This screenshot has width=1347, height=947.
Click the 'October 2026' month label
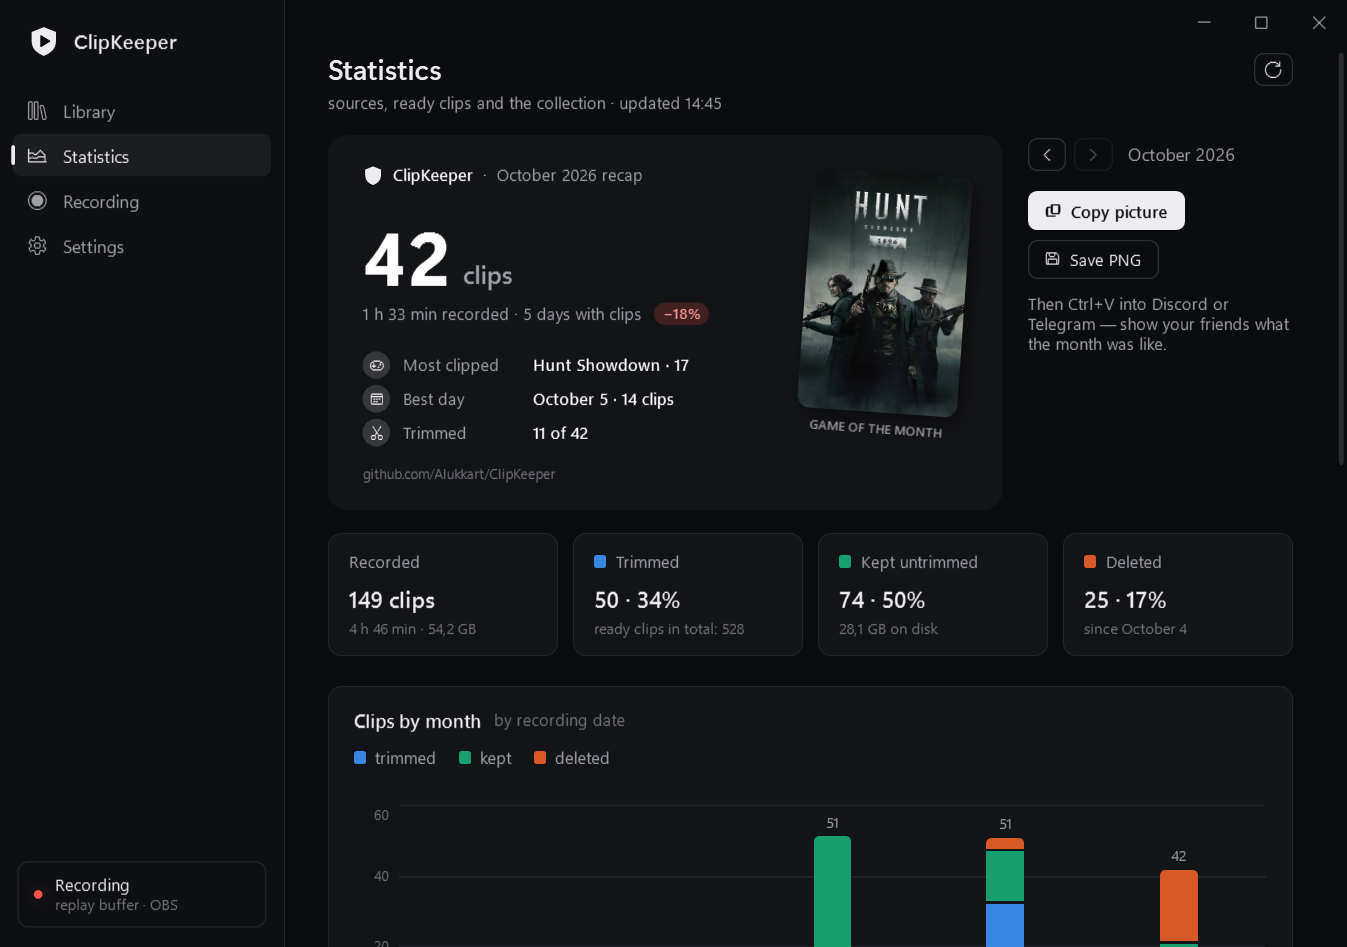pyautogui.click(x=1181, y=154)
